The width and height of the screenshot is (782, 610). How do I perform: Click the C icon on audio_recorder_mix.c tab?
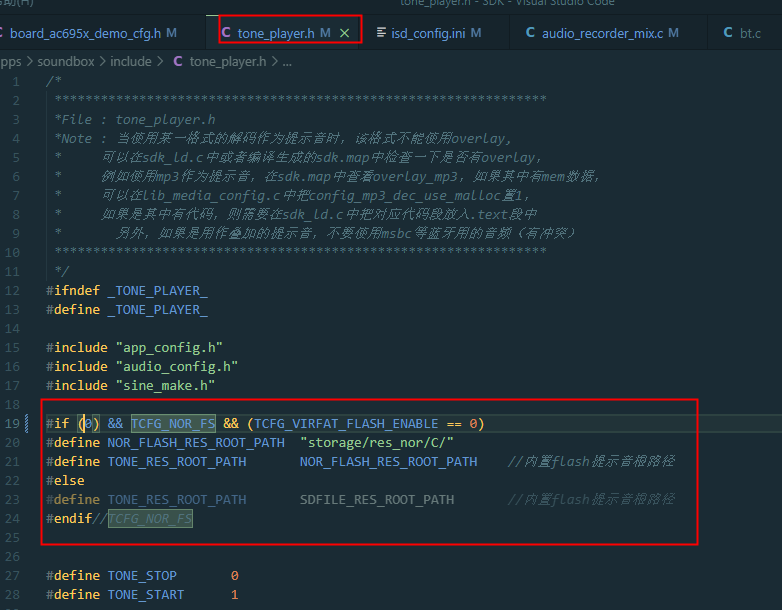[530, 33]
